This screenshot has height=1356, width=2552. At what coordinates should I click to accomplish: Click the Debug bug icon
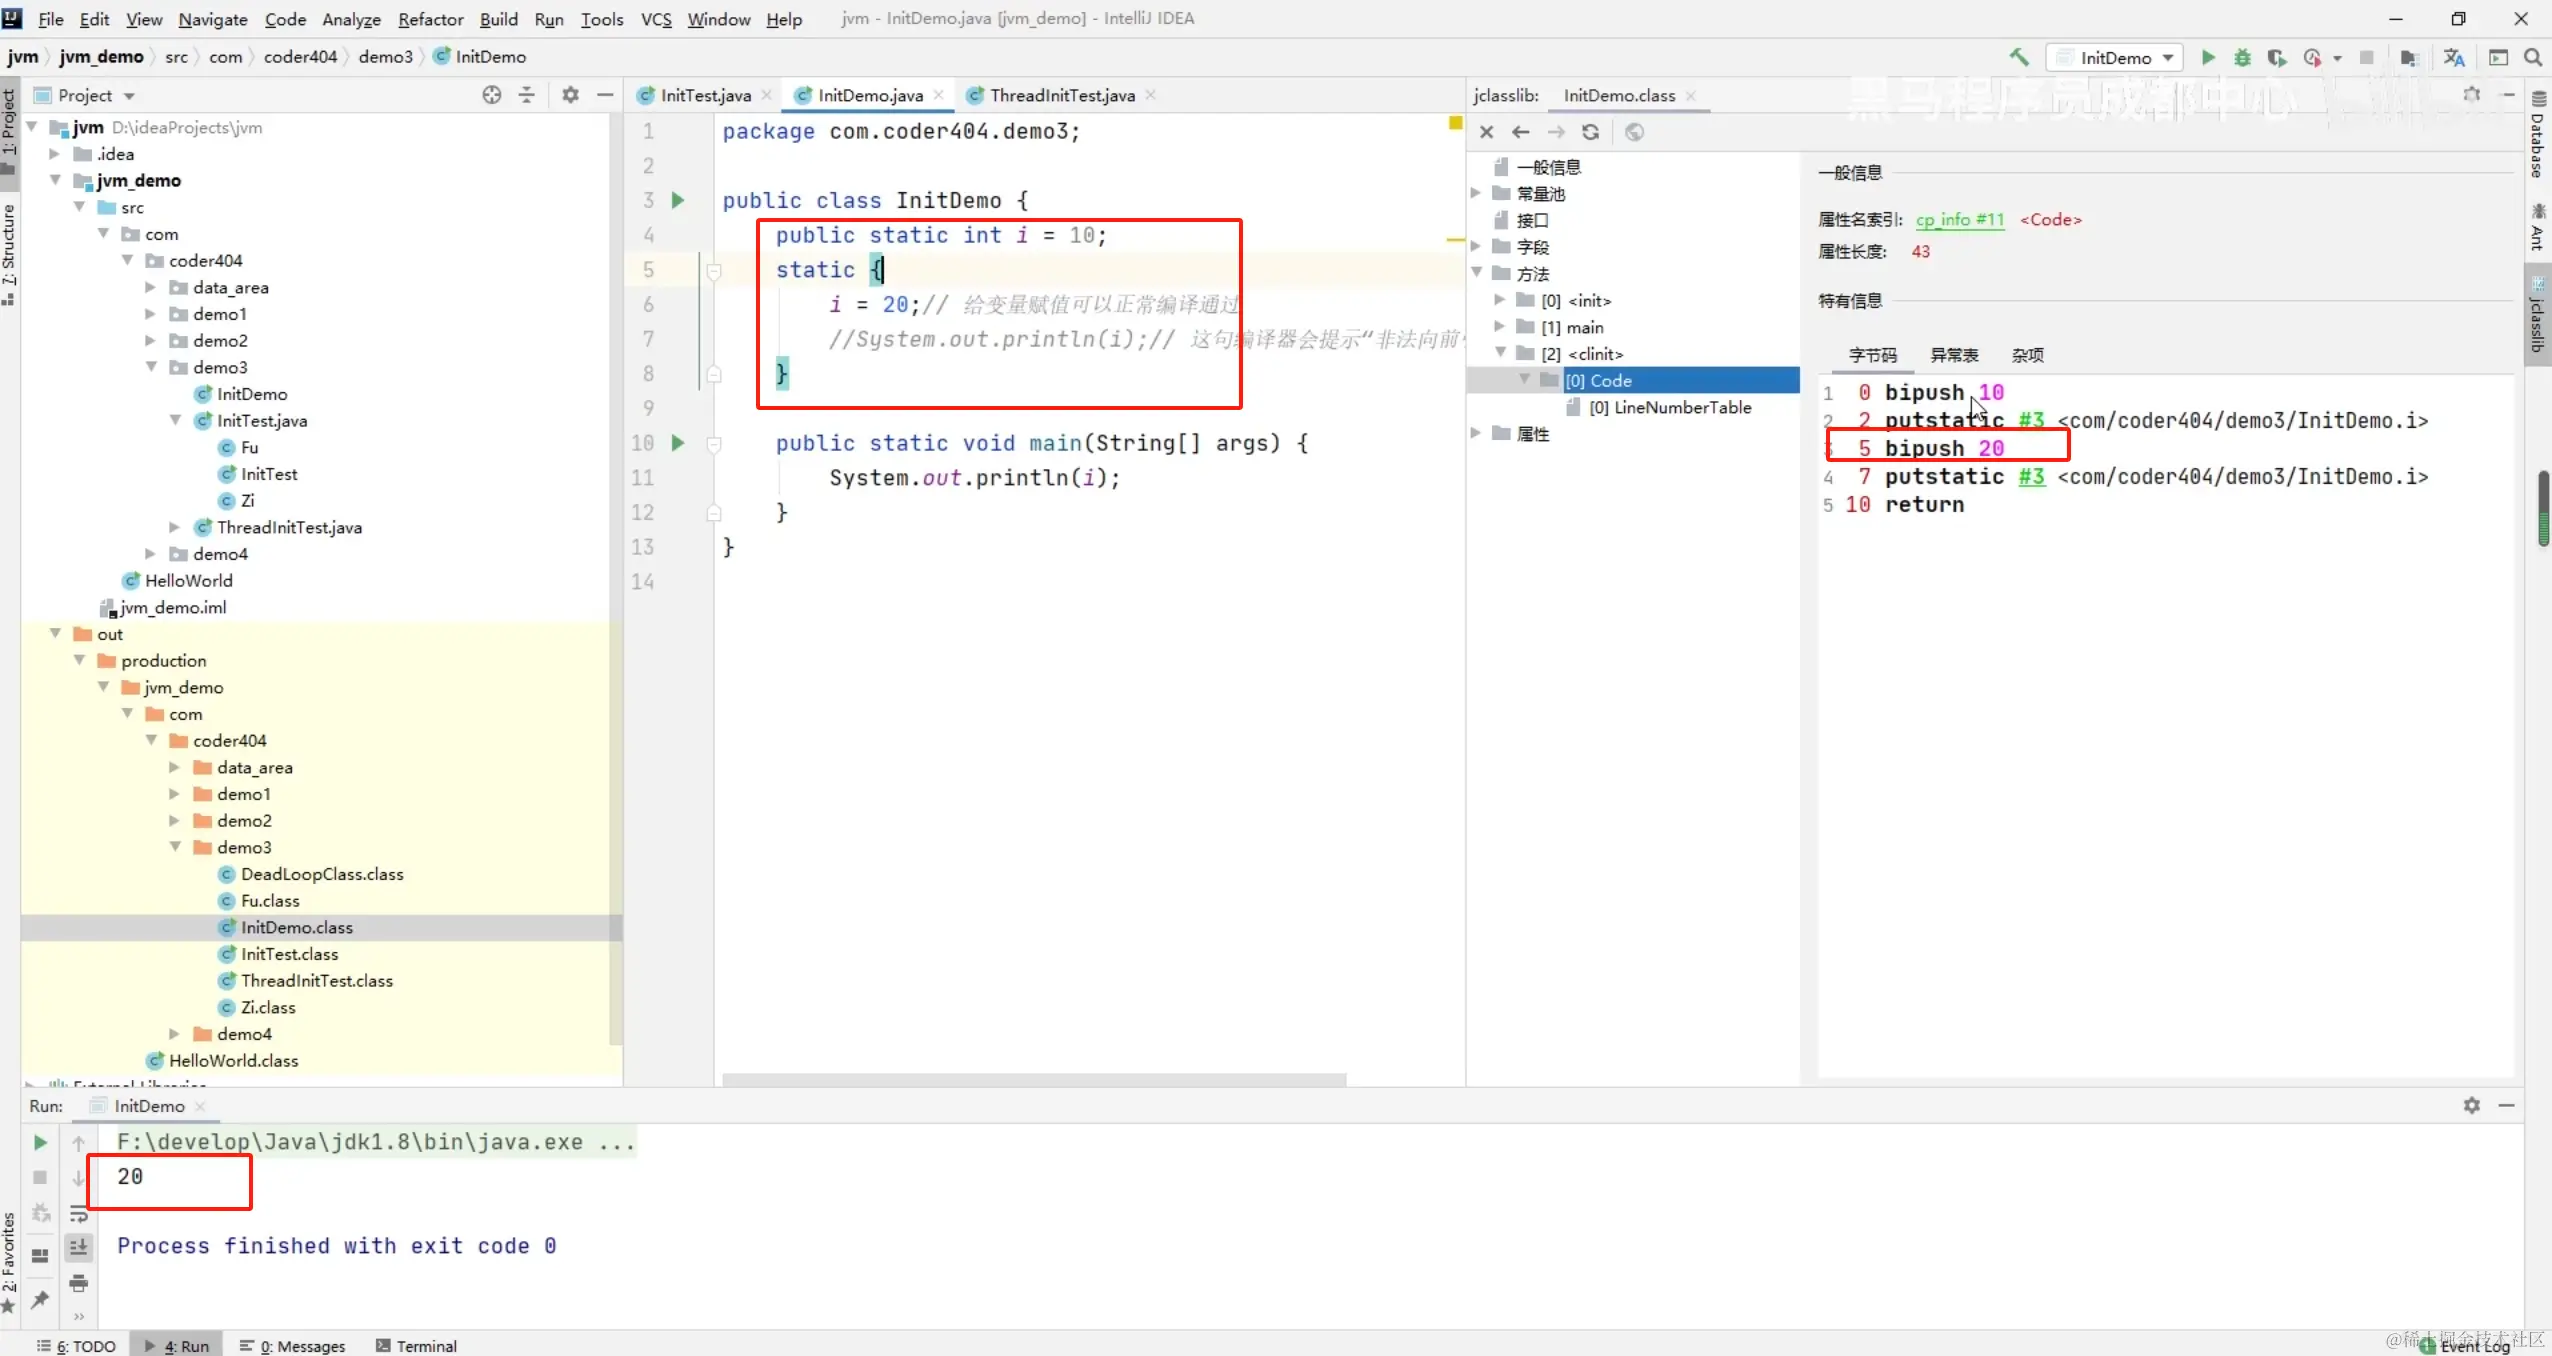pos(2242,57)
